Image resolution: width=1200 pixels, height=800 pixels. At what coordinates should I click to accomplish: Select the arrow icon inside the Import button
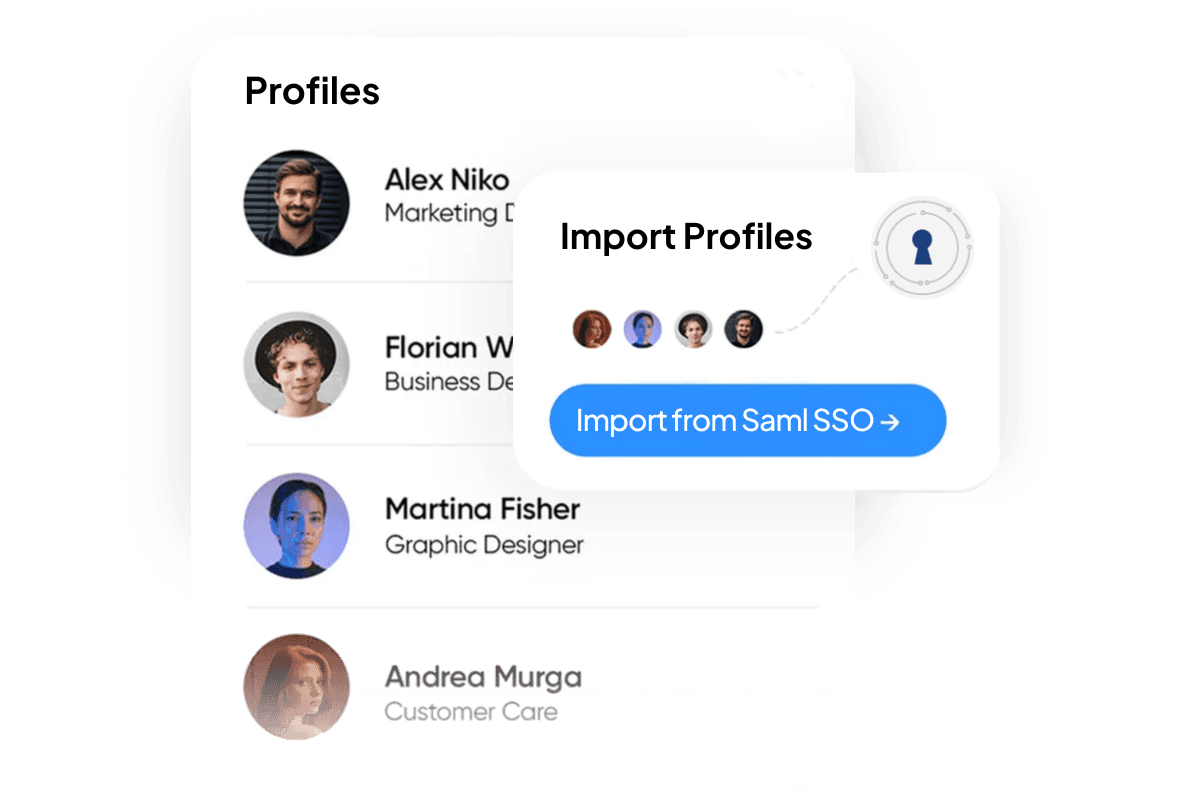888,421
